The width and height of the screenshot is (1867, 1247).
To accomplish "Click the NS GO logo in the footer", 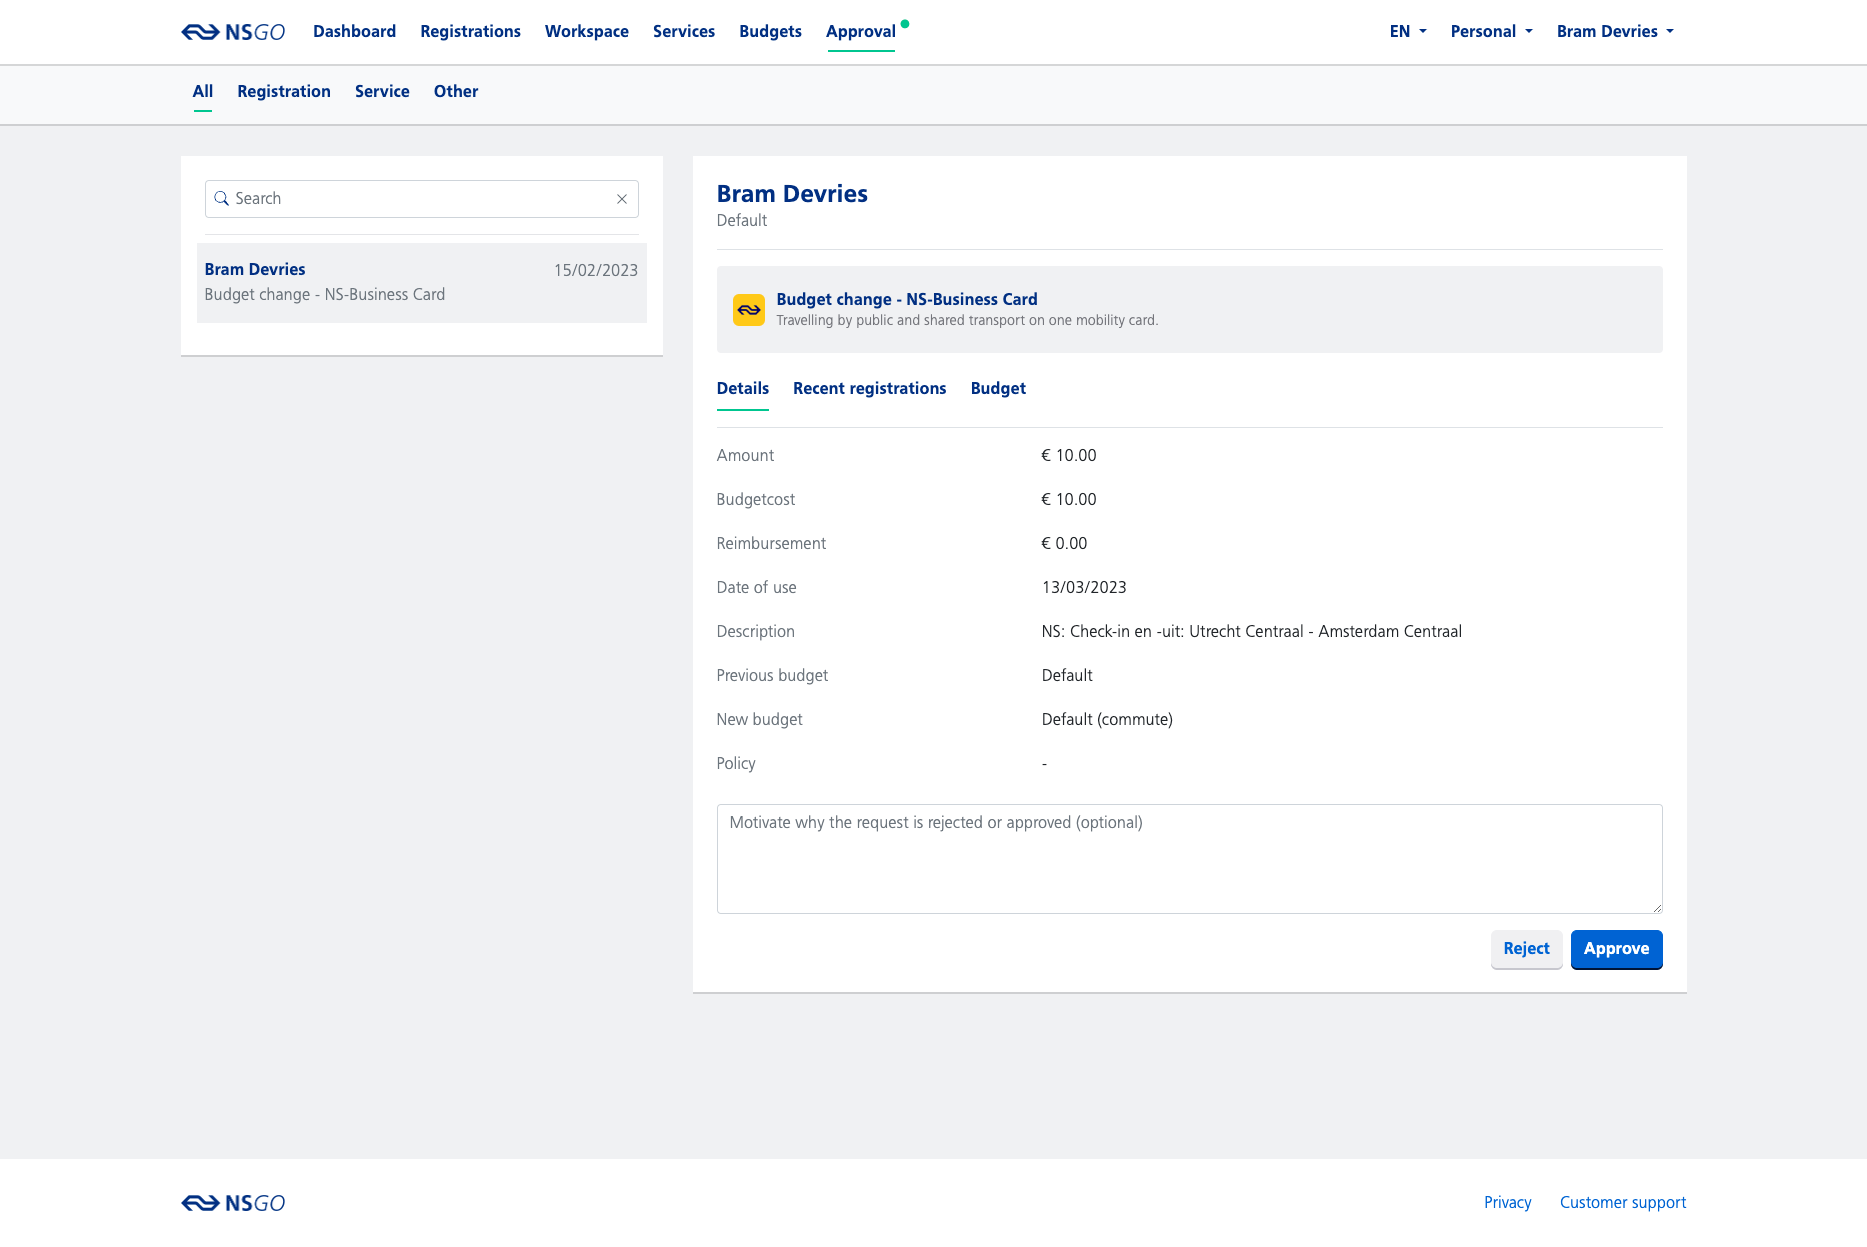I will click(x=232, y=1202).
